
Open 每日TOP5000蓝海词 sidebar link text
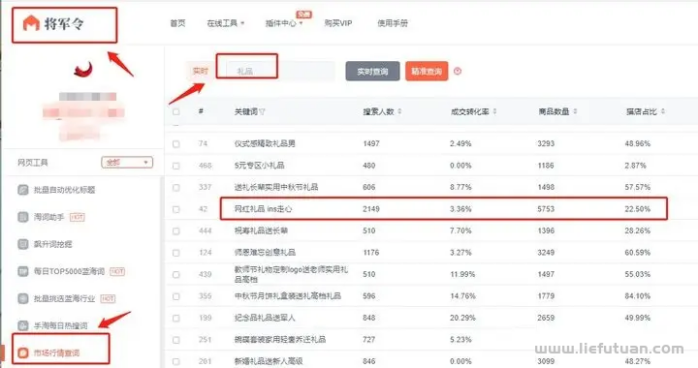69,271
